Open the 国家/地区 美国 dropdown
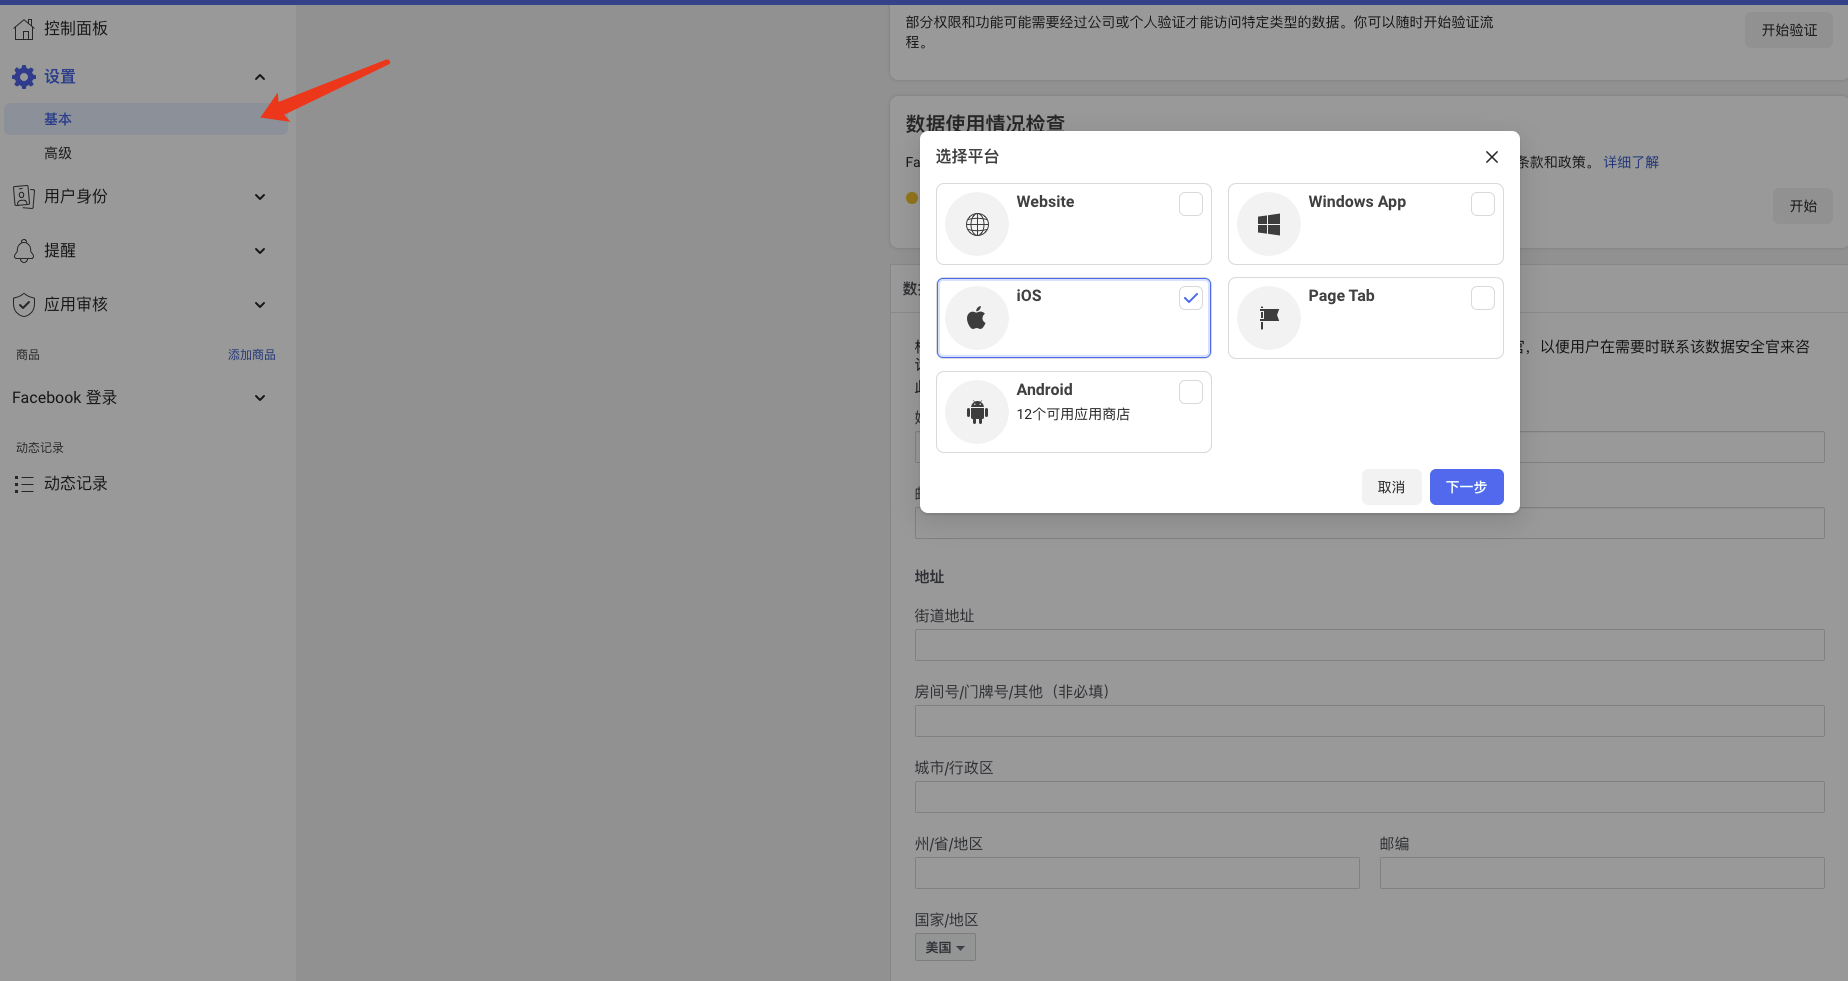This screenshot has height=981, width=1848. 945,948
